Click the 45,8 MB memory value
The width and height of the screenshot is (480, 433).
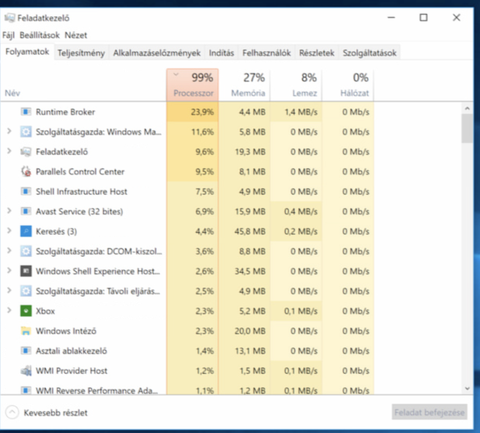[250, 231]
